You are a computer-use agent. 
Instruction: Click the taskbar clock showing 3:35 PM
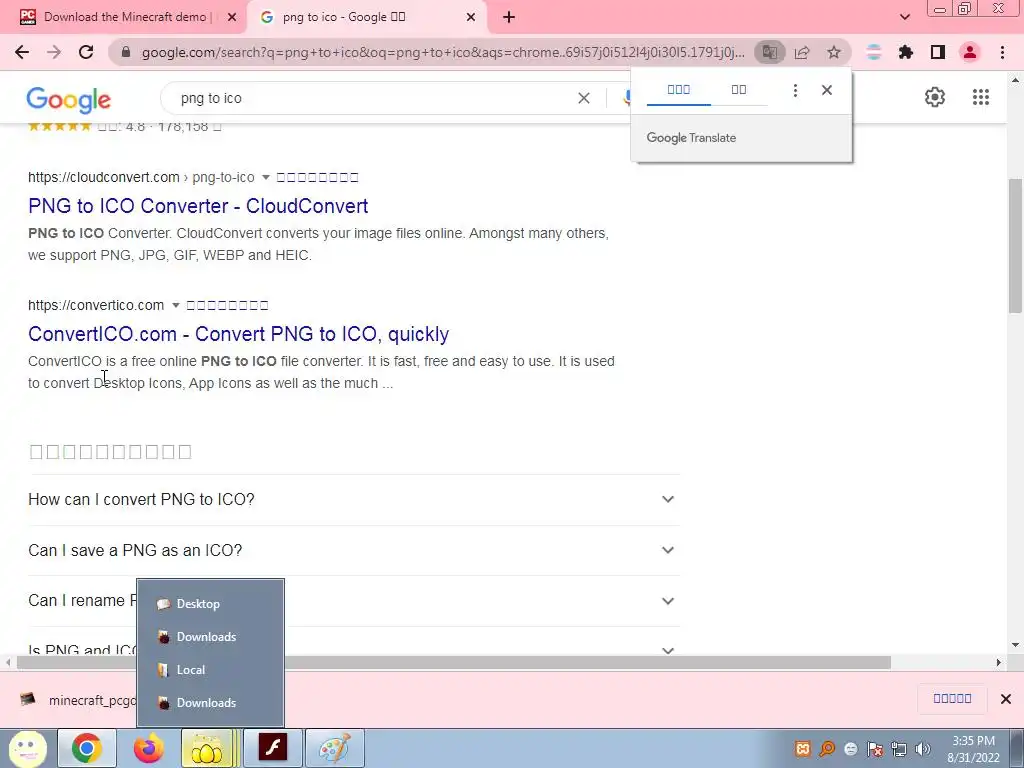pos(973,749)
